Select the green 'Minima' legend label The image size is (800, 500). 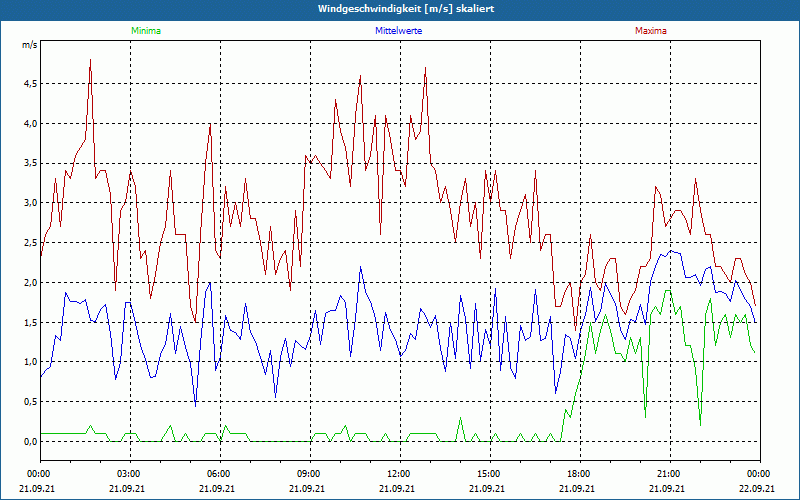coord(146,31)
